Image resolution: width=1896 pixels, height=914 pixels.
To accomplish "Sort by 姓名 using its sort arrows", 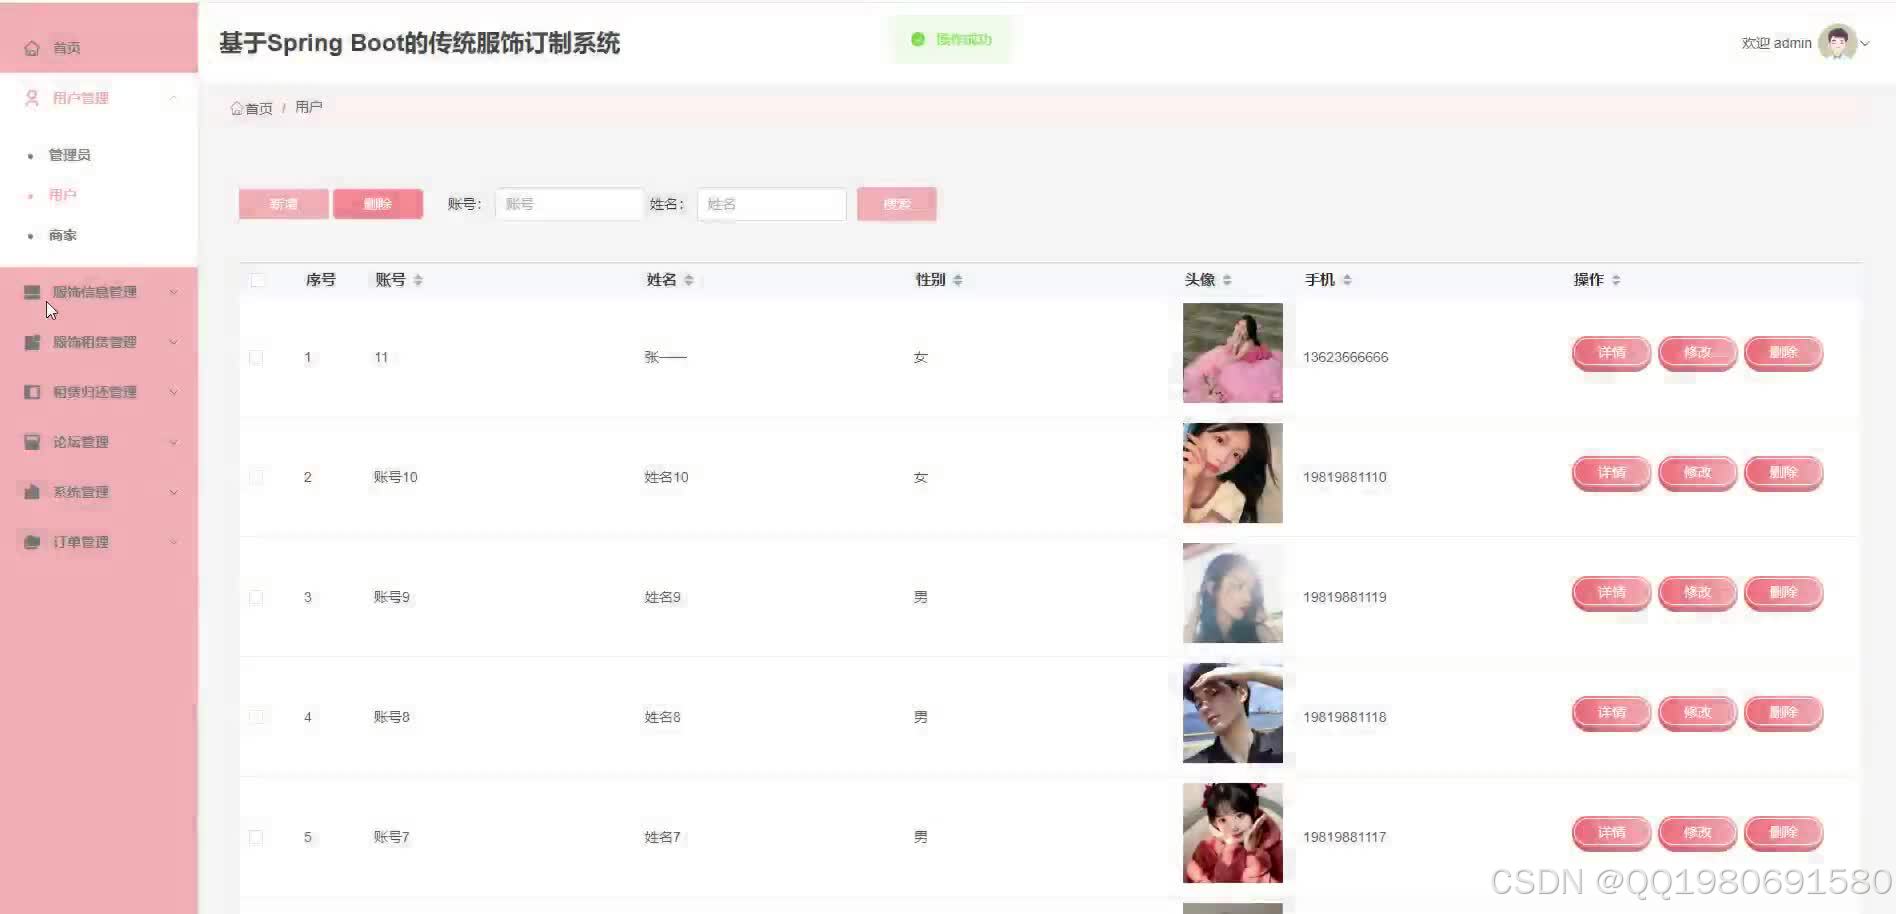I will (x=689, y=280).
